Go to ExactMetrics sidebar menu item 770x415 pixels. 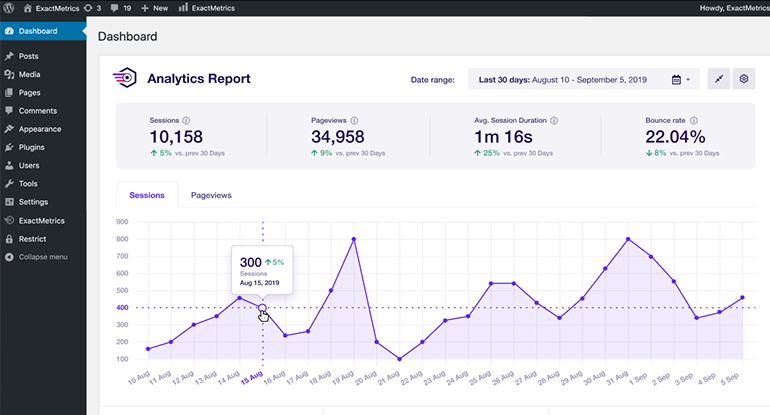(x=41, y=220)
